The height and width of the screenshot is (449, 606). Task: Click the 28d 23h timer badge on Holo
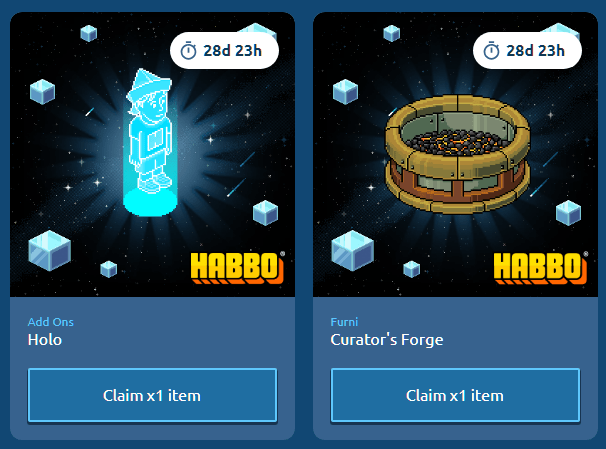coord(224,51)
